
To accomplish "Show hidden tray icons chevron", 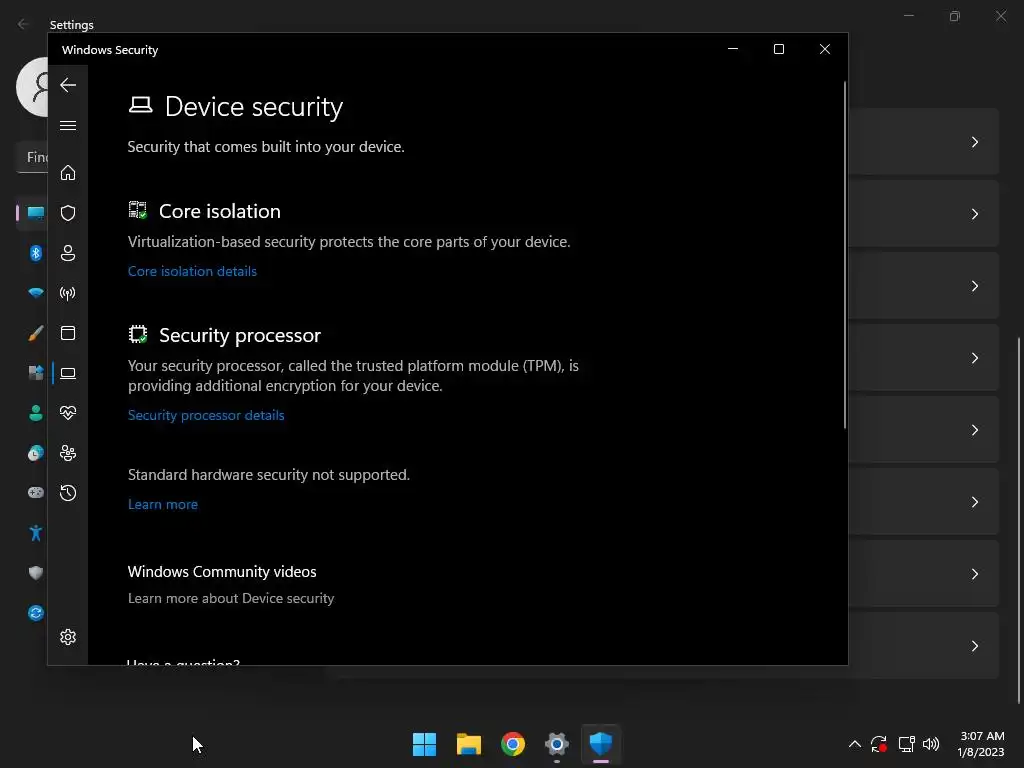I will 854,744.
